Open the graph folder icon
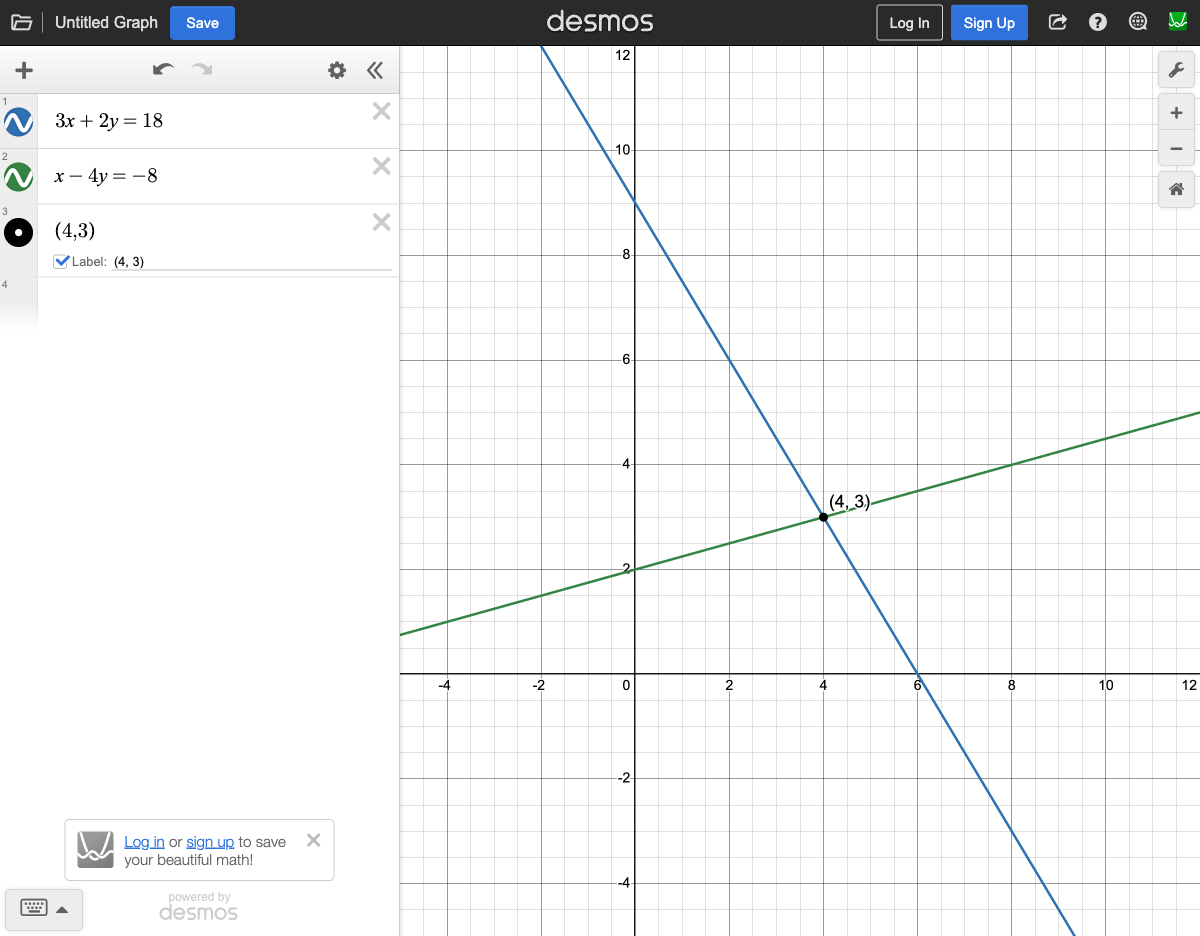1200x936 pixels. (x=21, y=22)
